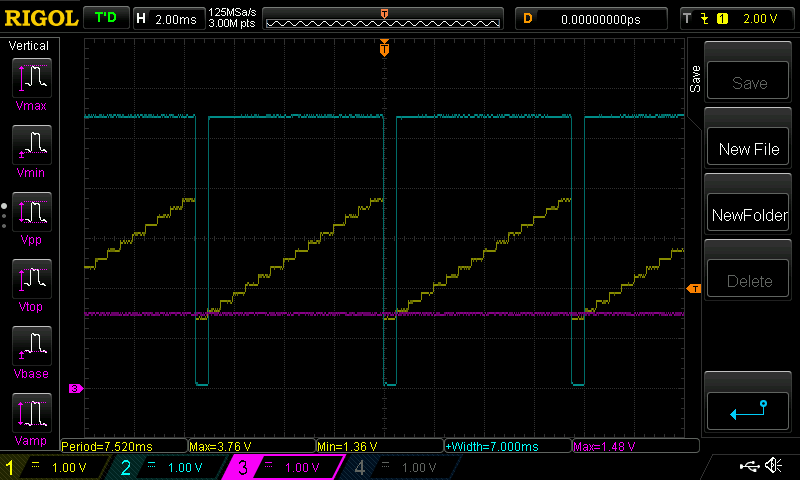Image resolution: width=800 pixels, height=480 pixels.
Task: Click the USB status icon
Action: coord(749,466)
